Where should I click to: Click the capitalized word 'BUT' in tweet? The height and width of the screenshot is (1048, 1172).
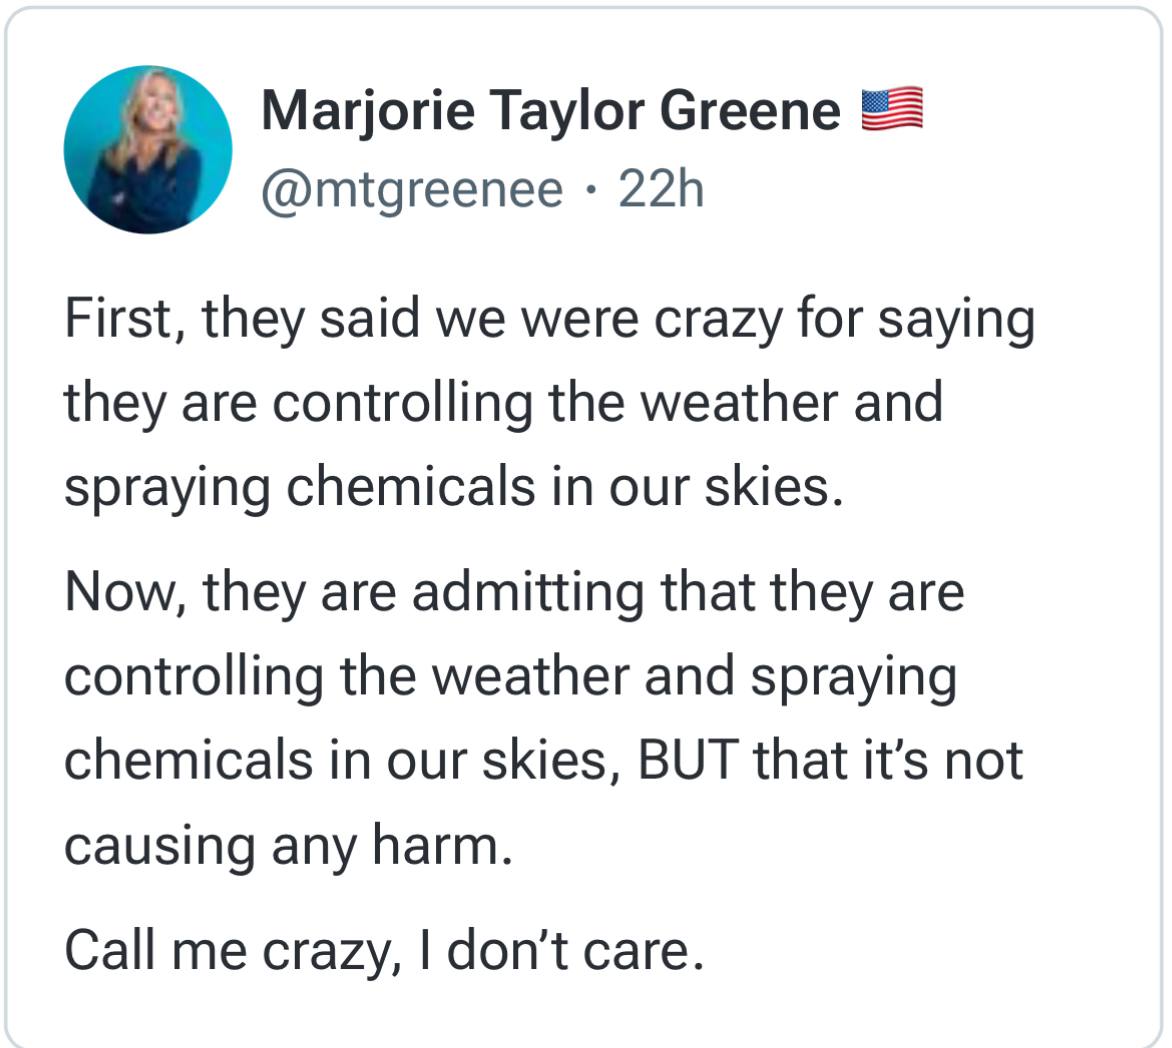(x=688, y=760)
